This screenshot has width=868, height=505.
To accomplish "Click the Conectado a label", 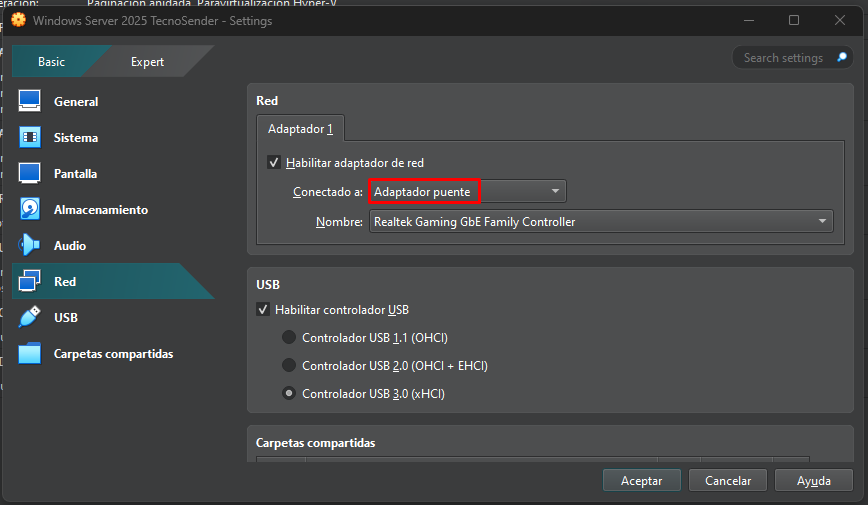I will coord(328,192).
